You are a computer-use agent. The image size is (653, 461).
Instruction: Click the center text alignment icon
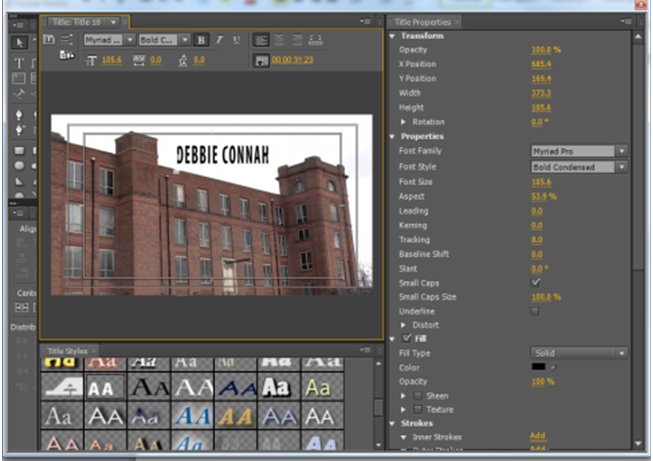pos(279,40)
